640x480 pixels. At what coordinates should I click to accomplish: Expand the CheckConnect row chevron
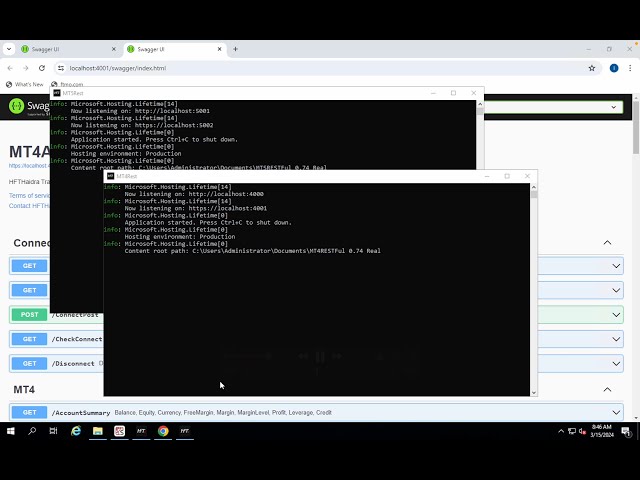(616, 339)
